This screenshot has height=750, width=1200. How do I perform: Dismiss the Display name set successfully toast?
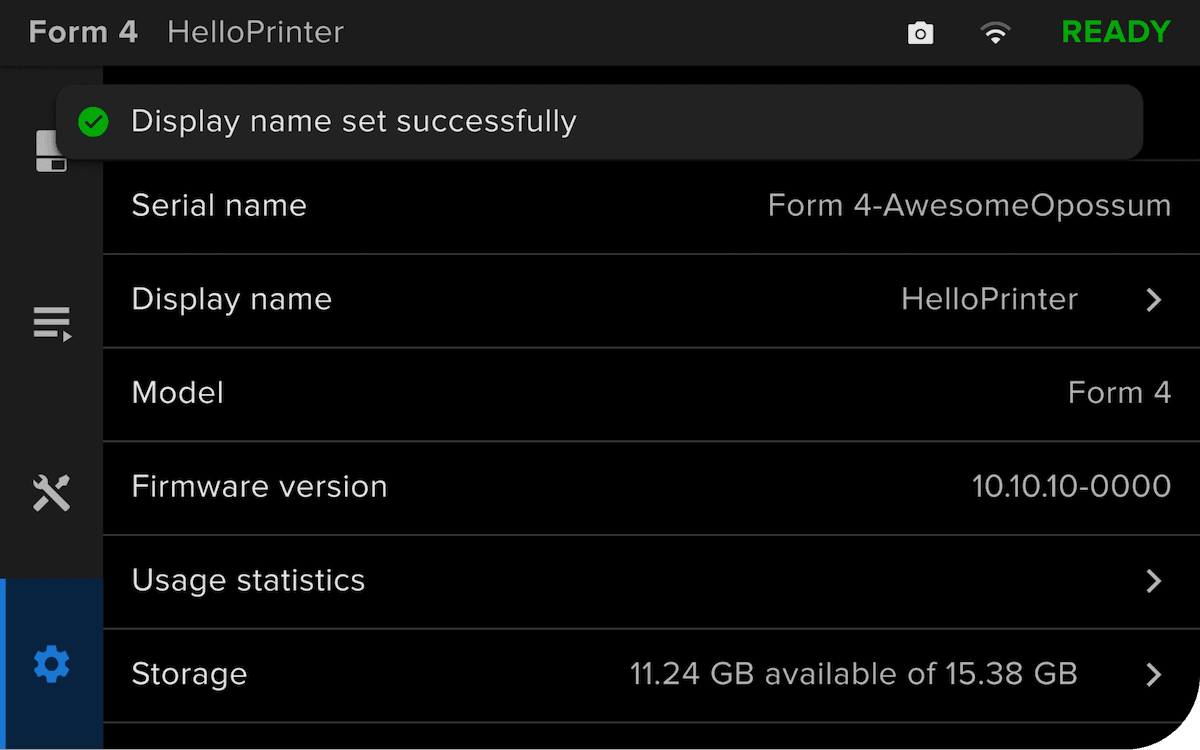[x=599, y=122]
